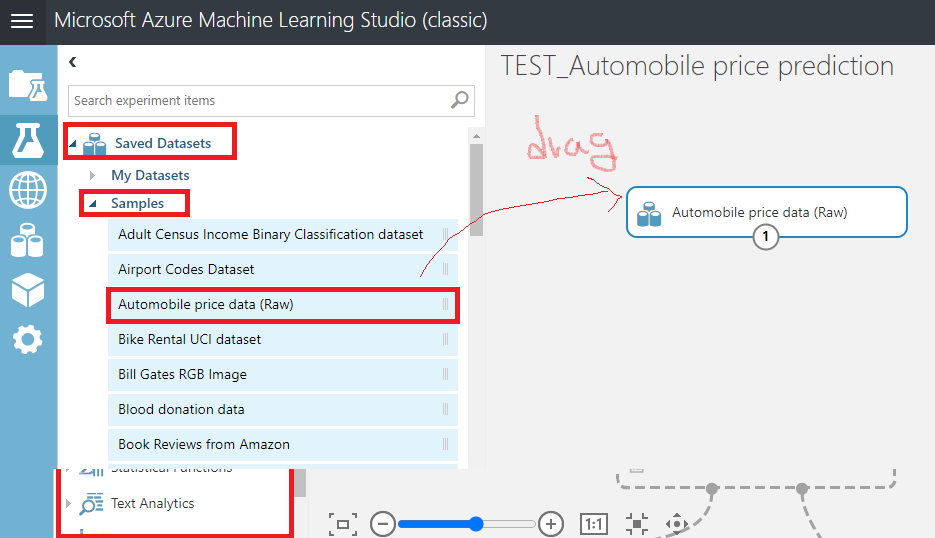935x538 pixels.
Task: Expand the My Datasets node
Action: (92, 175)
